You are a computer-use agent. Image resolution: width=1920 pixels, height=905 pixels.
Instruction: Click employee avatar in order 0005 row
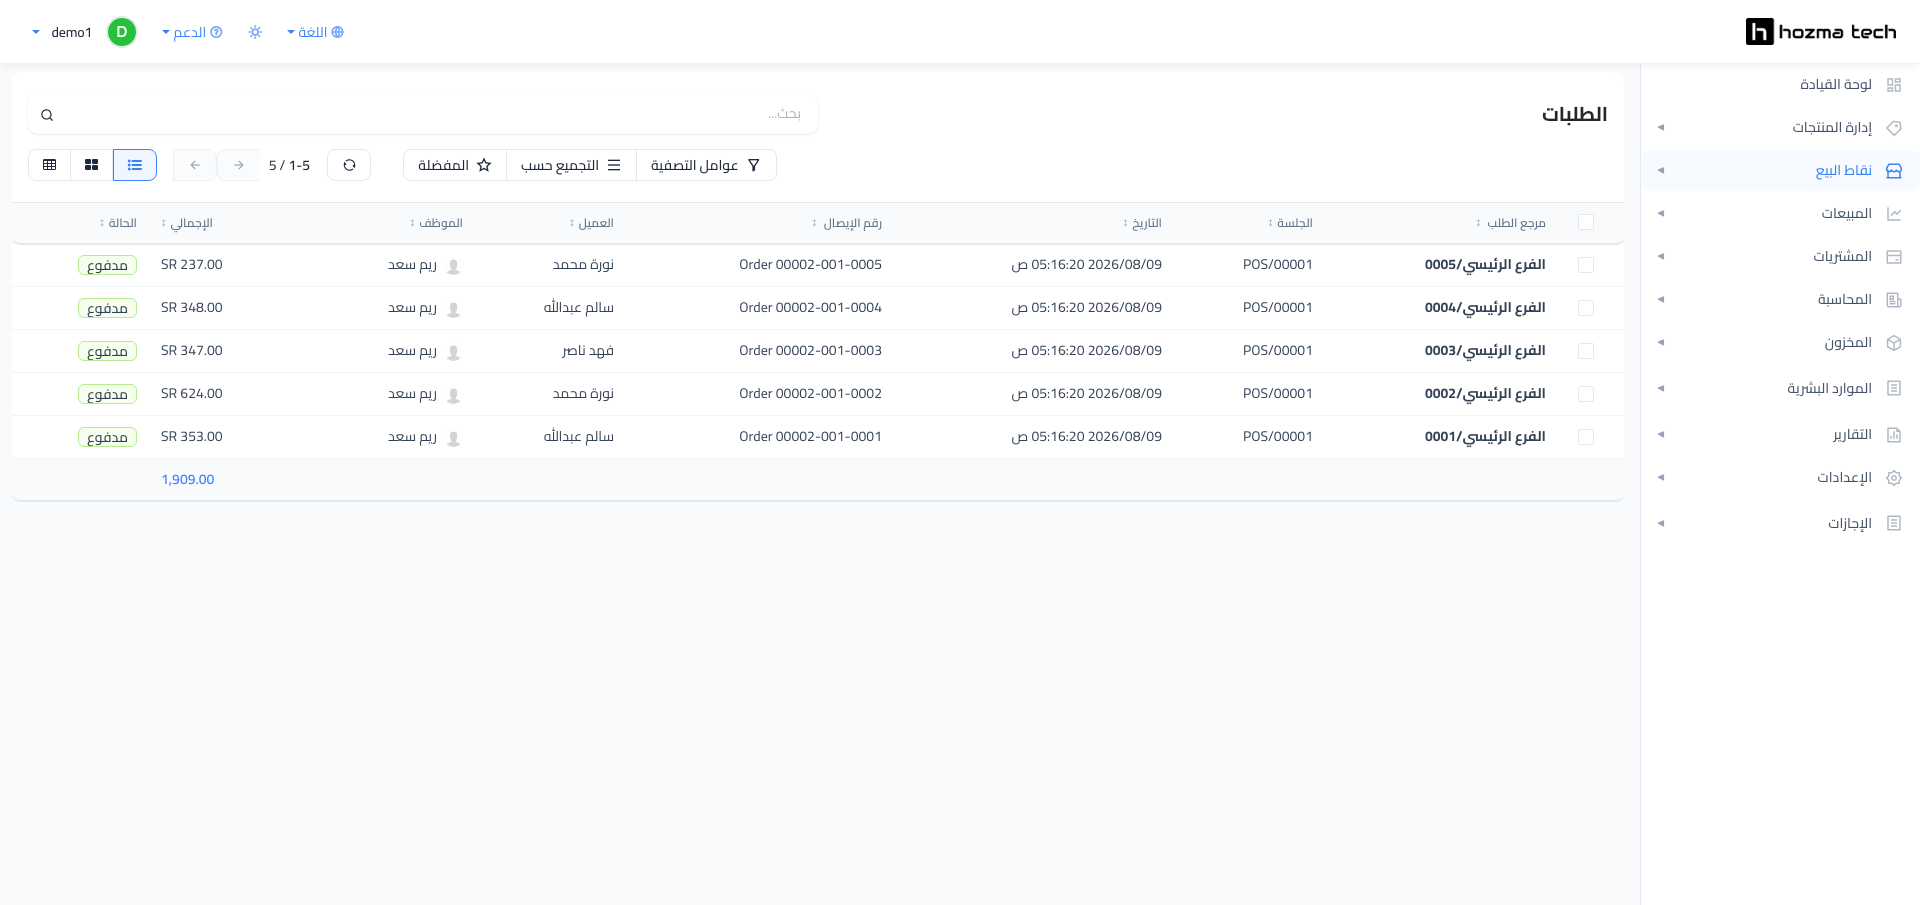[x=453, y=266]
